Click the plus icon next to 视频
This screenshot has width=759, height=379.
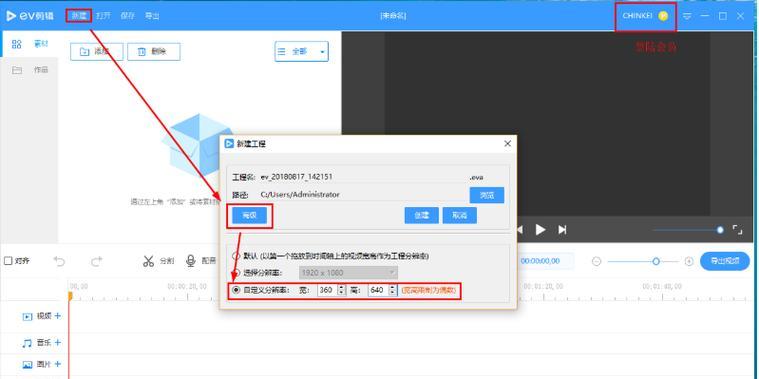[x=58, y=316]
